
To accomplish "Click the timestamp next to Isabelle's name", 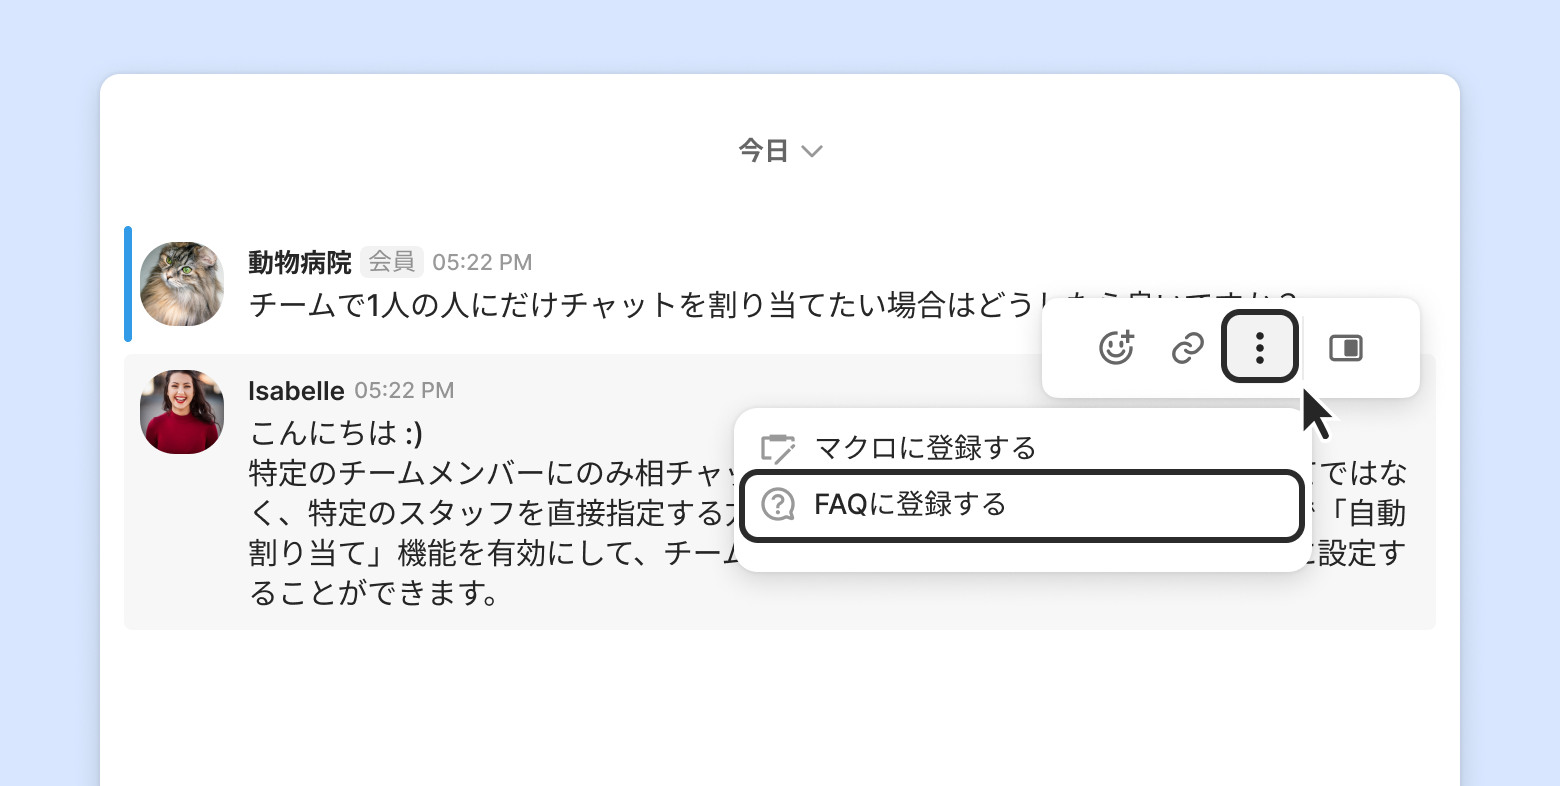I will tap(404, 390).
